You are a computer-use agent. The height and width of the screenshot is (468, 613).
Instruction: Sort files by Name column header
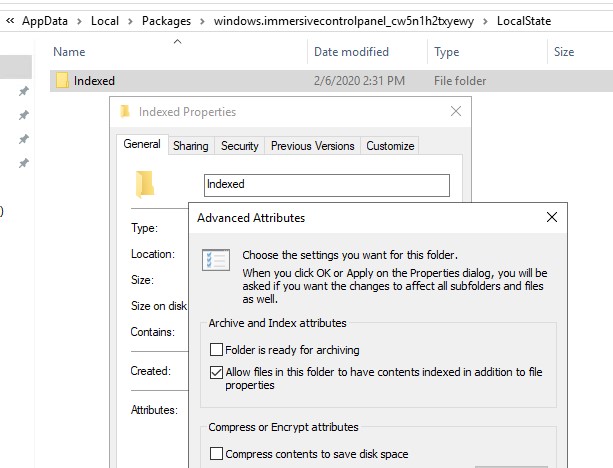coord(69,52)
